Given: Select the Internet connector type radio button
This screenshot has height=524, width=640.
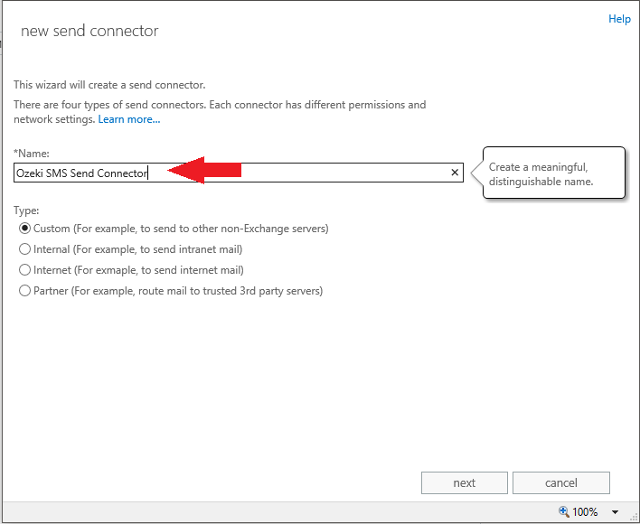Looking at the screenshot, I should point(25,270).
